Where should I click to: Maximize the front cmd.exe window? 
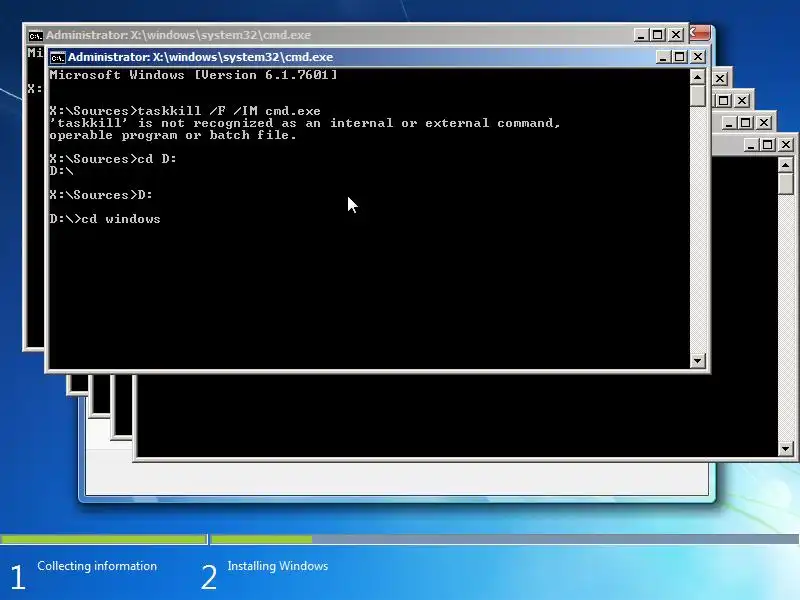coord(680,57)
